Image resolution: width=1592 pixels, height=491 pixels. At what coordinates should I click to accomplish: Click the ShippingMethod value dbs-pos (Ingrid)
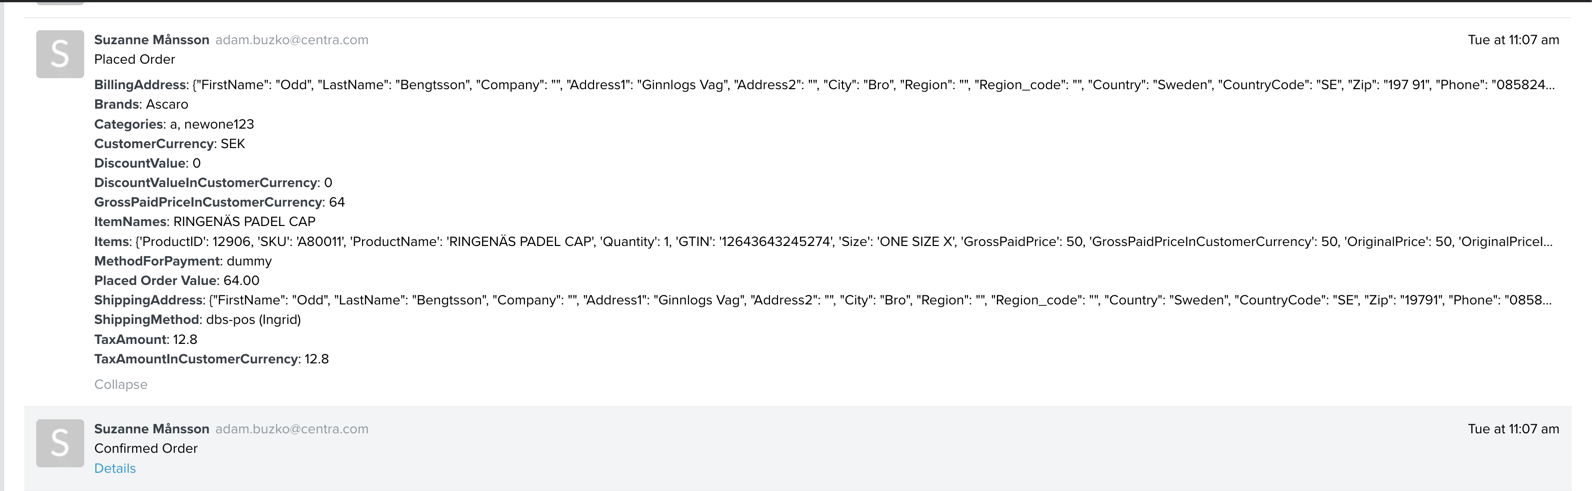(x=253, y=320)
